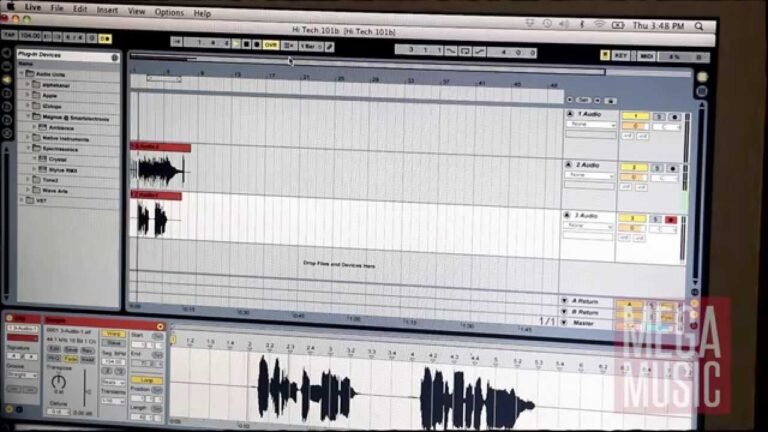Enable Draw Mode pencil icon
This screenshot has width=768, height=432.
(330, 47)
